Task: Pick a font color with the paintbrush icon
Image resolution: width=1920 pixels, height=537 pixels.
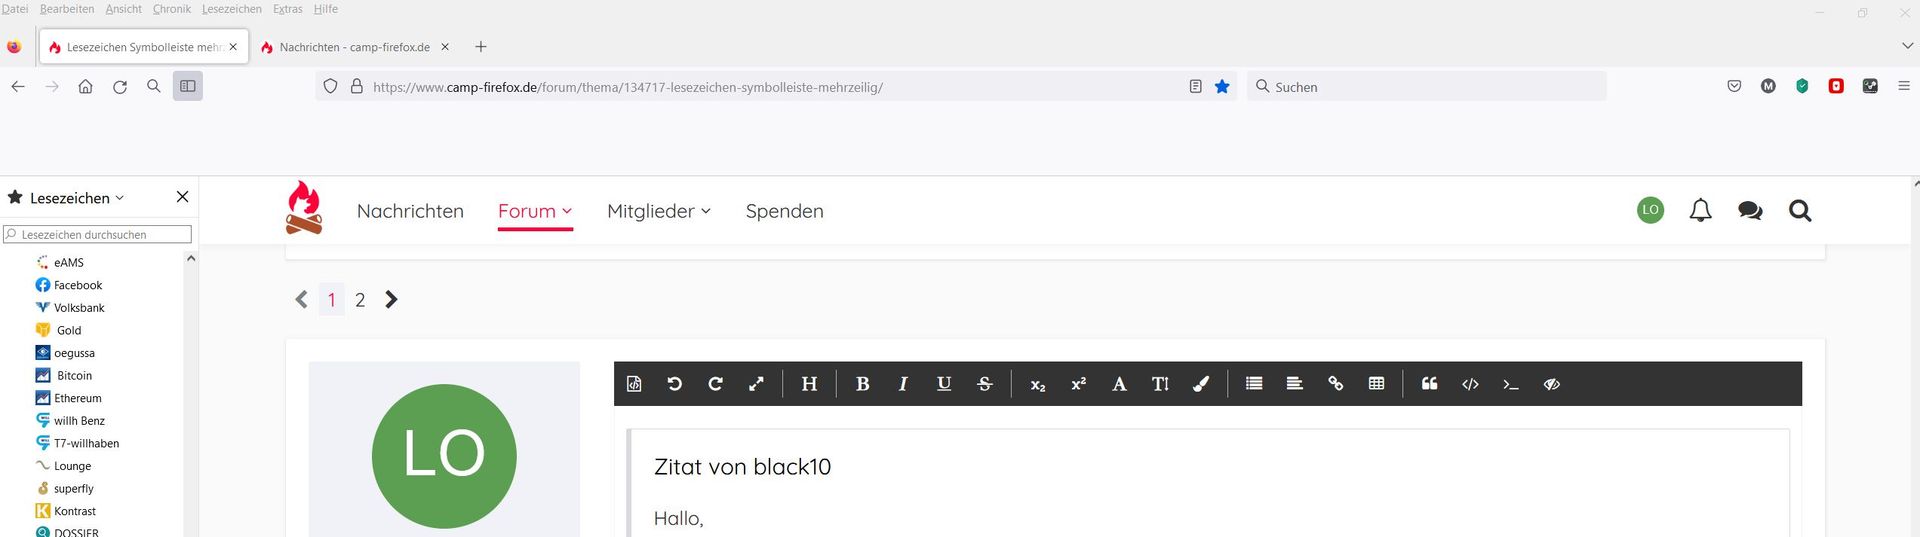Action: [x=1201, y=384]
